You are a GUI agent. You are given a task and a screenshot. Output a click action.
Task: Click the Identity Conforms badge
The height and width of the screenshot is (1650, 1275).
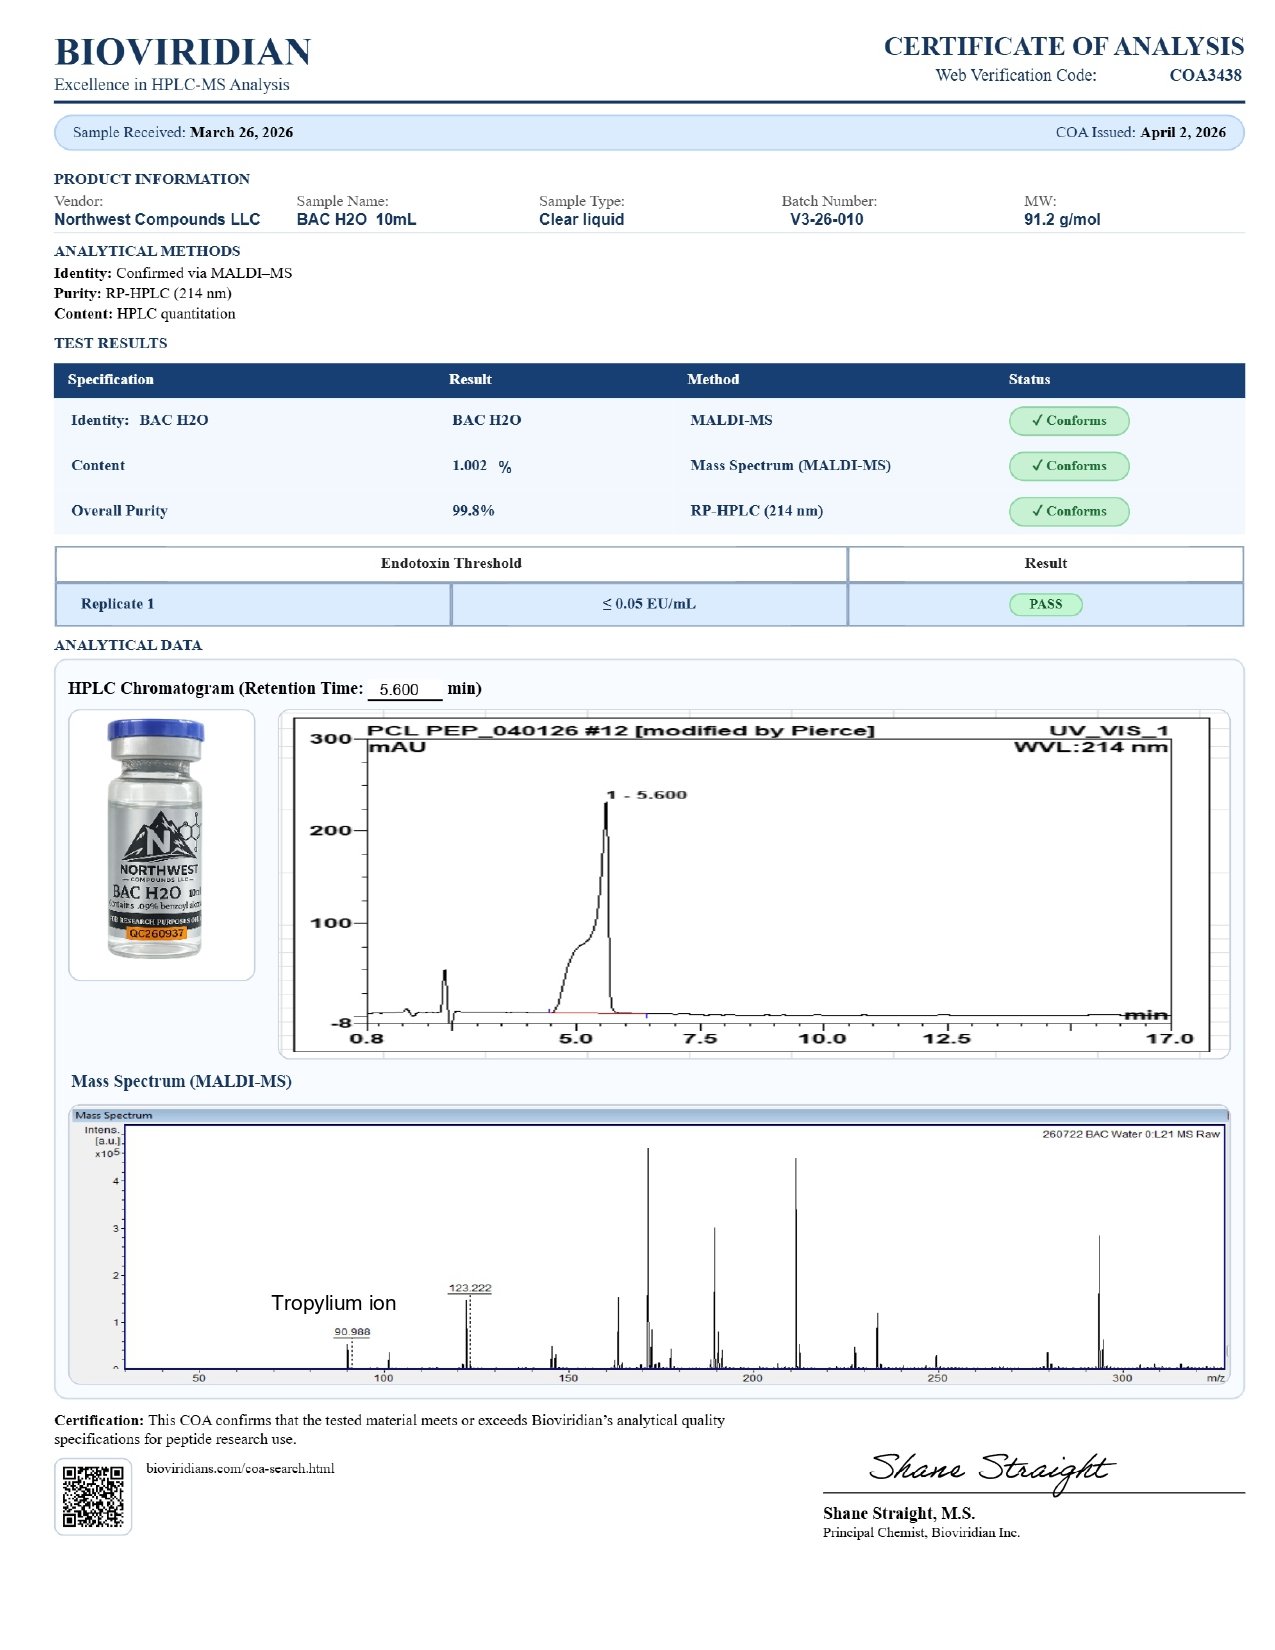[x=1069, y=421]
